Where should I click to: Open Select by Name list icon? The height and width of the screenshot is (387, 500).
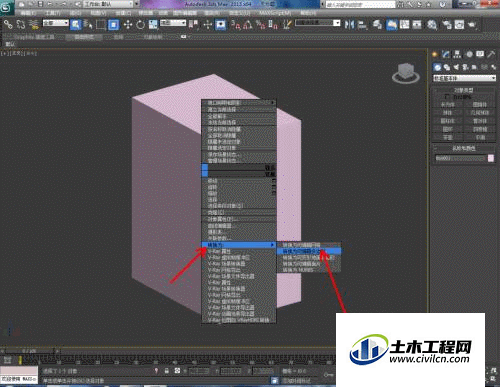pos(88,24)
